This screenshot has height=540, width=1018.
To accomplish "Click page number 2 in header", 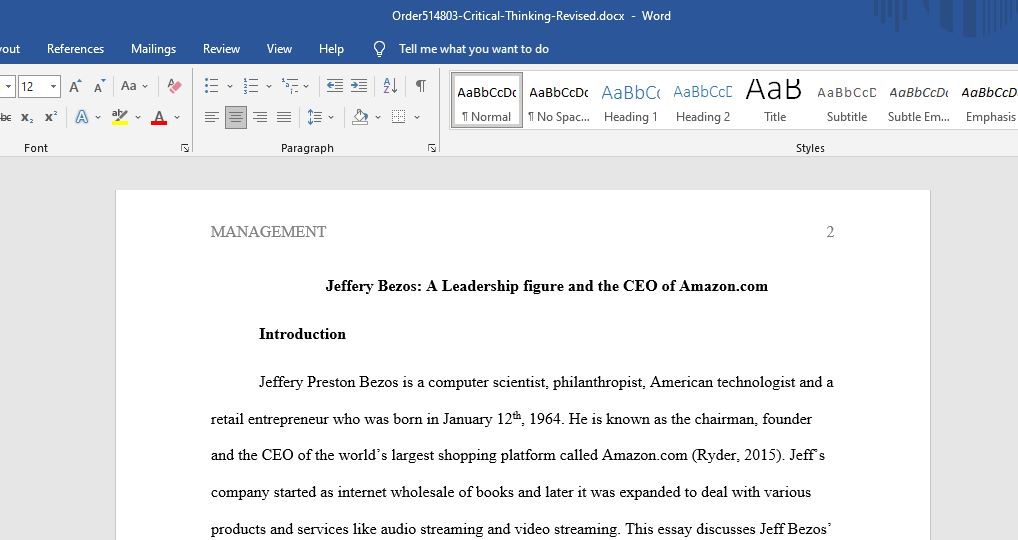I will click(830, 232).
